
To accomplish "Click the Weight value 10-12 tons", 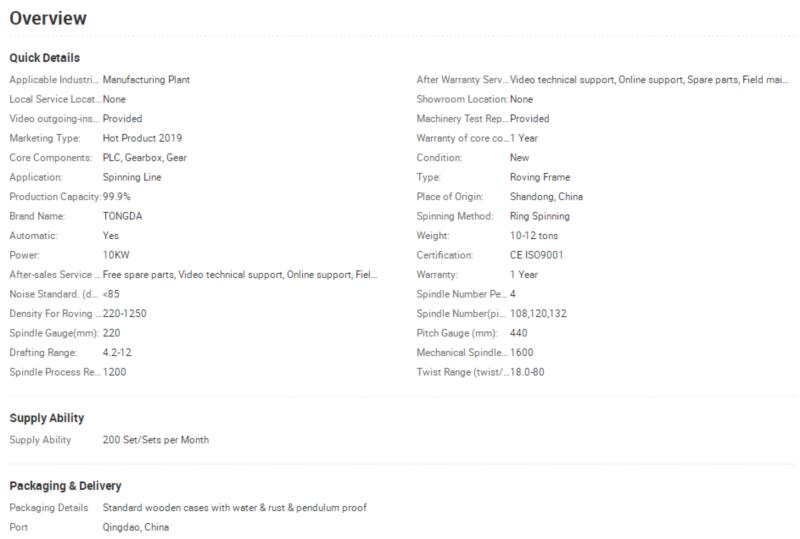I will point(534,235).
